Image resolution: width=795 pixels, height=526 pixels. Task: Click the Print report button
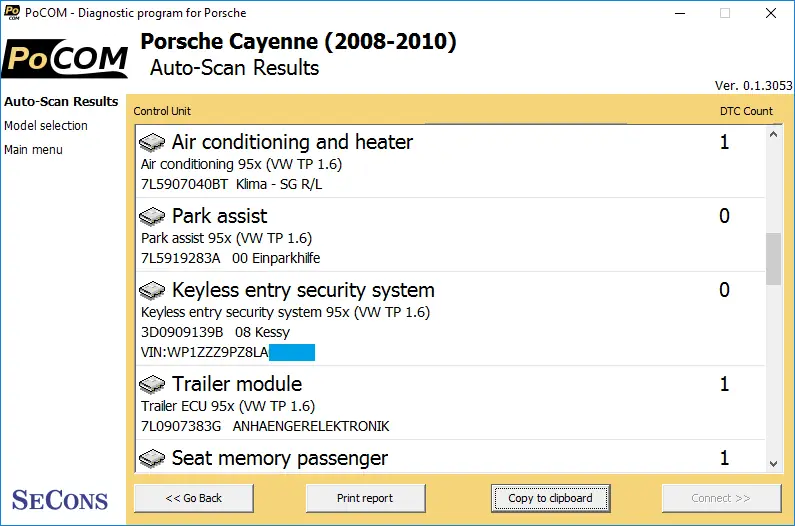(x=365, y=498)
